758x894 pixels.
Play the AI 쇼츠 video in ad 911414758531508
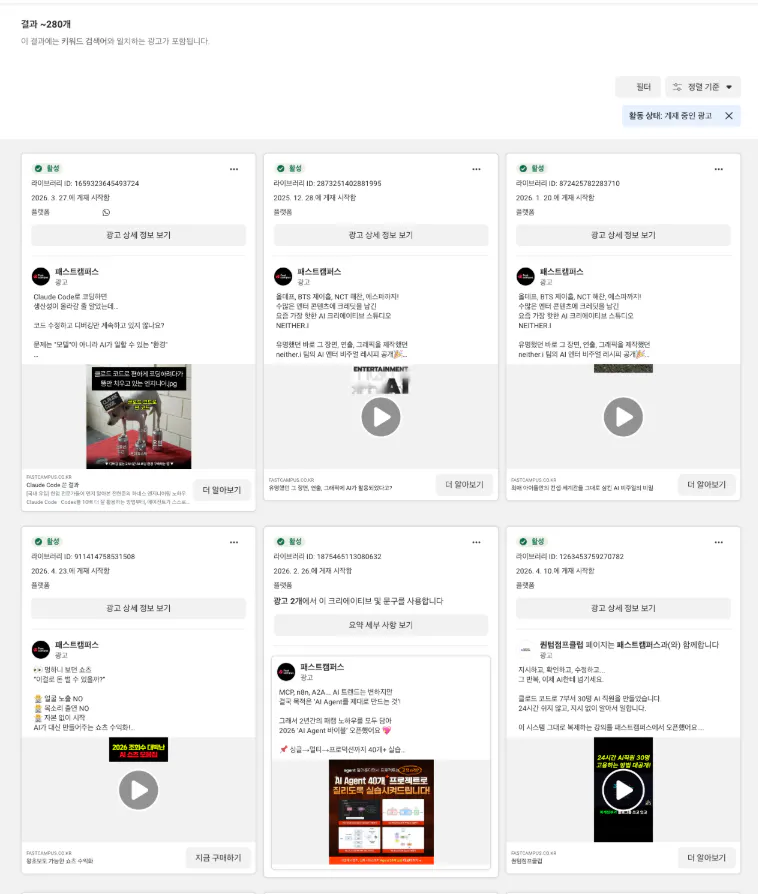139,790
